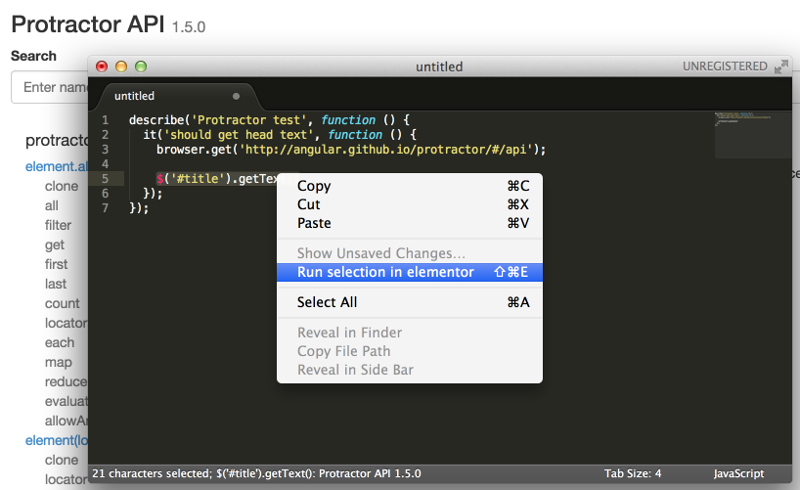Click Reveal in Side Bar menu entry
This screenshot has height=490, width=800.
click(409, 370)
